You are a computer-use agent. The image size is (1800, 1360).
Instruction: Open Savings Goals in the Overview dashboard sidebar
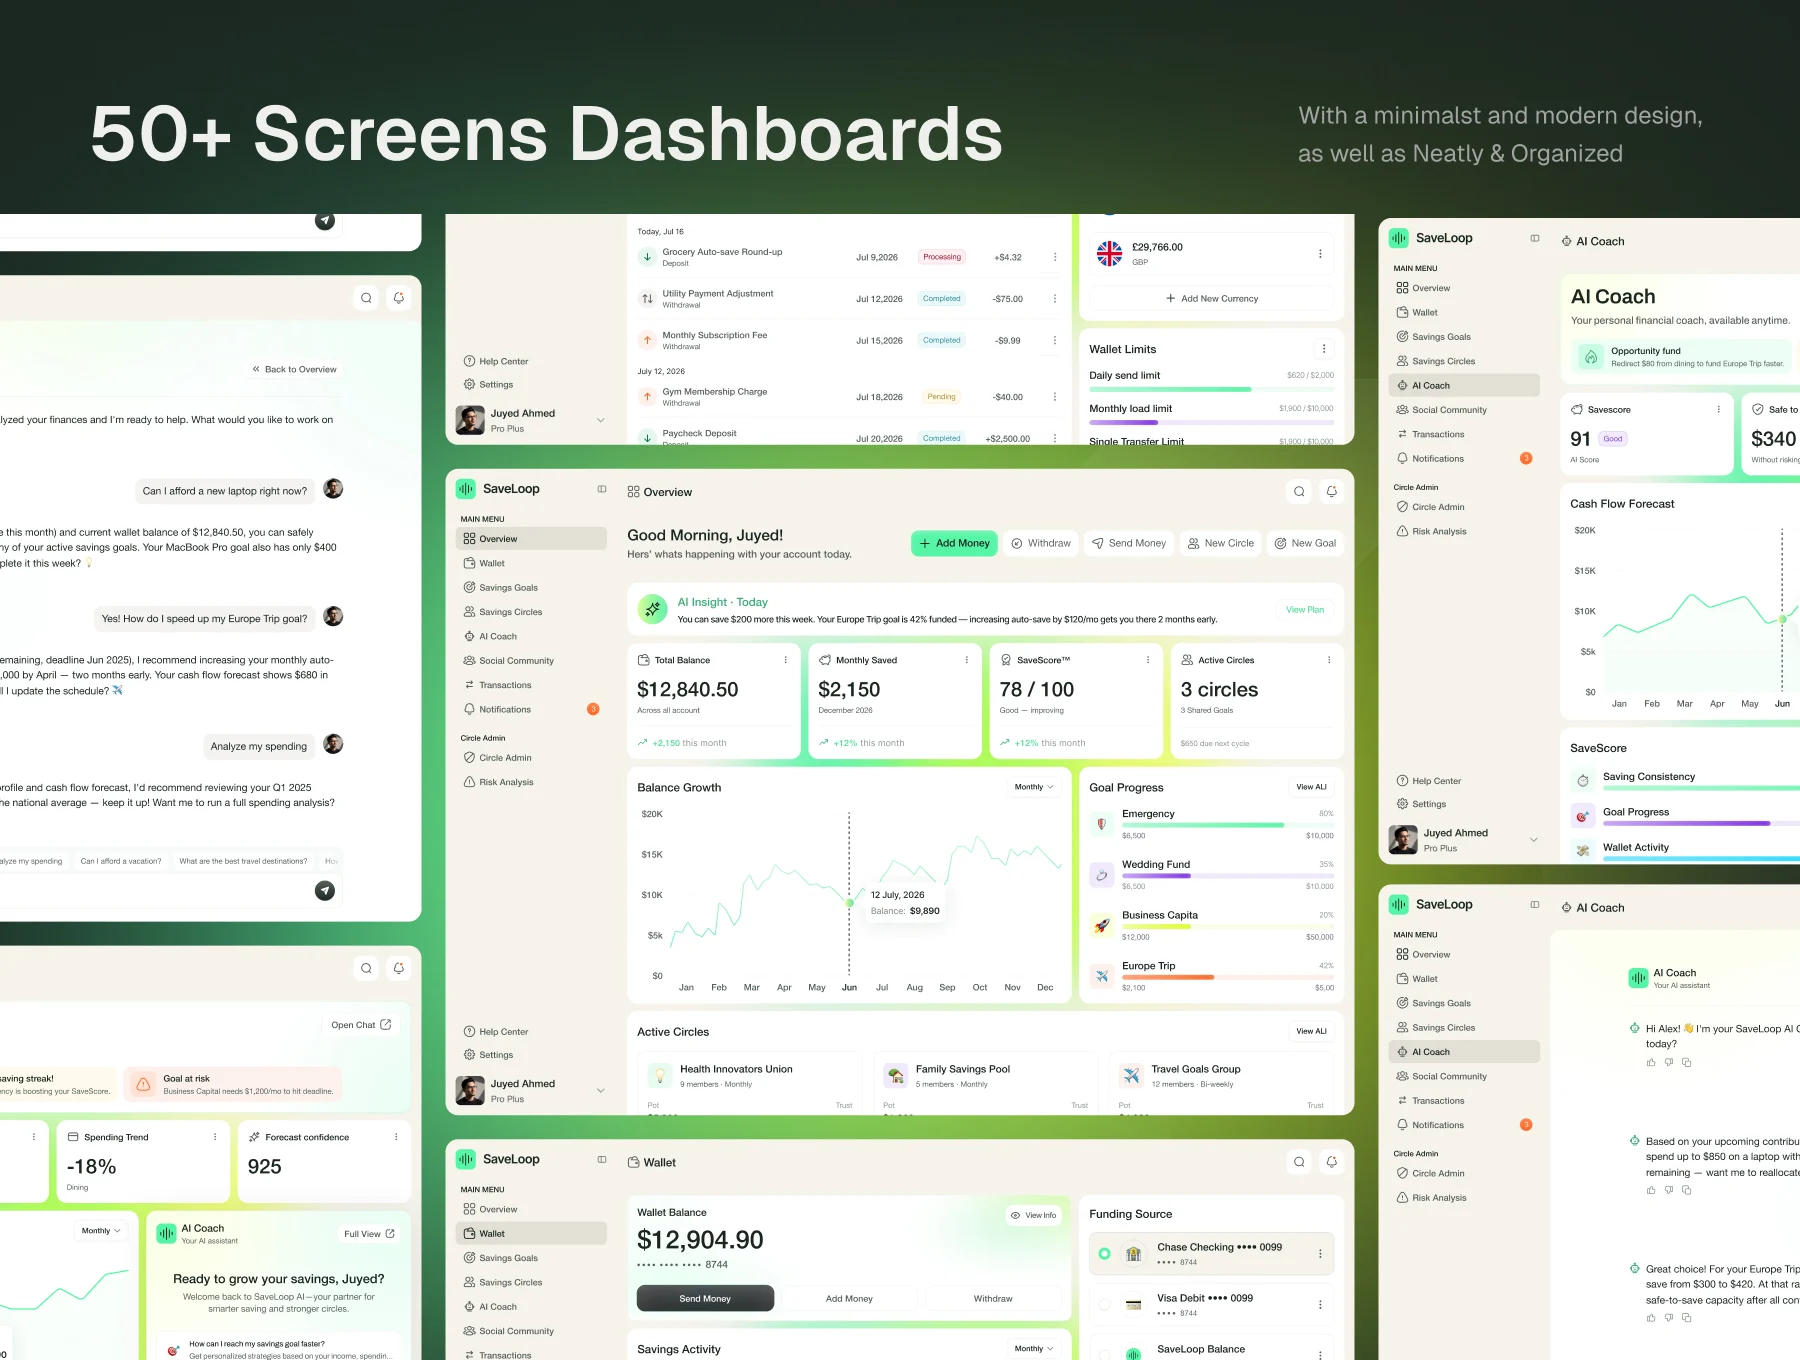[x=531, y=588]
